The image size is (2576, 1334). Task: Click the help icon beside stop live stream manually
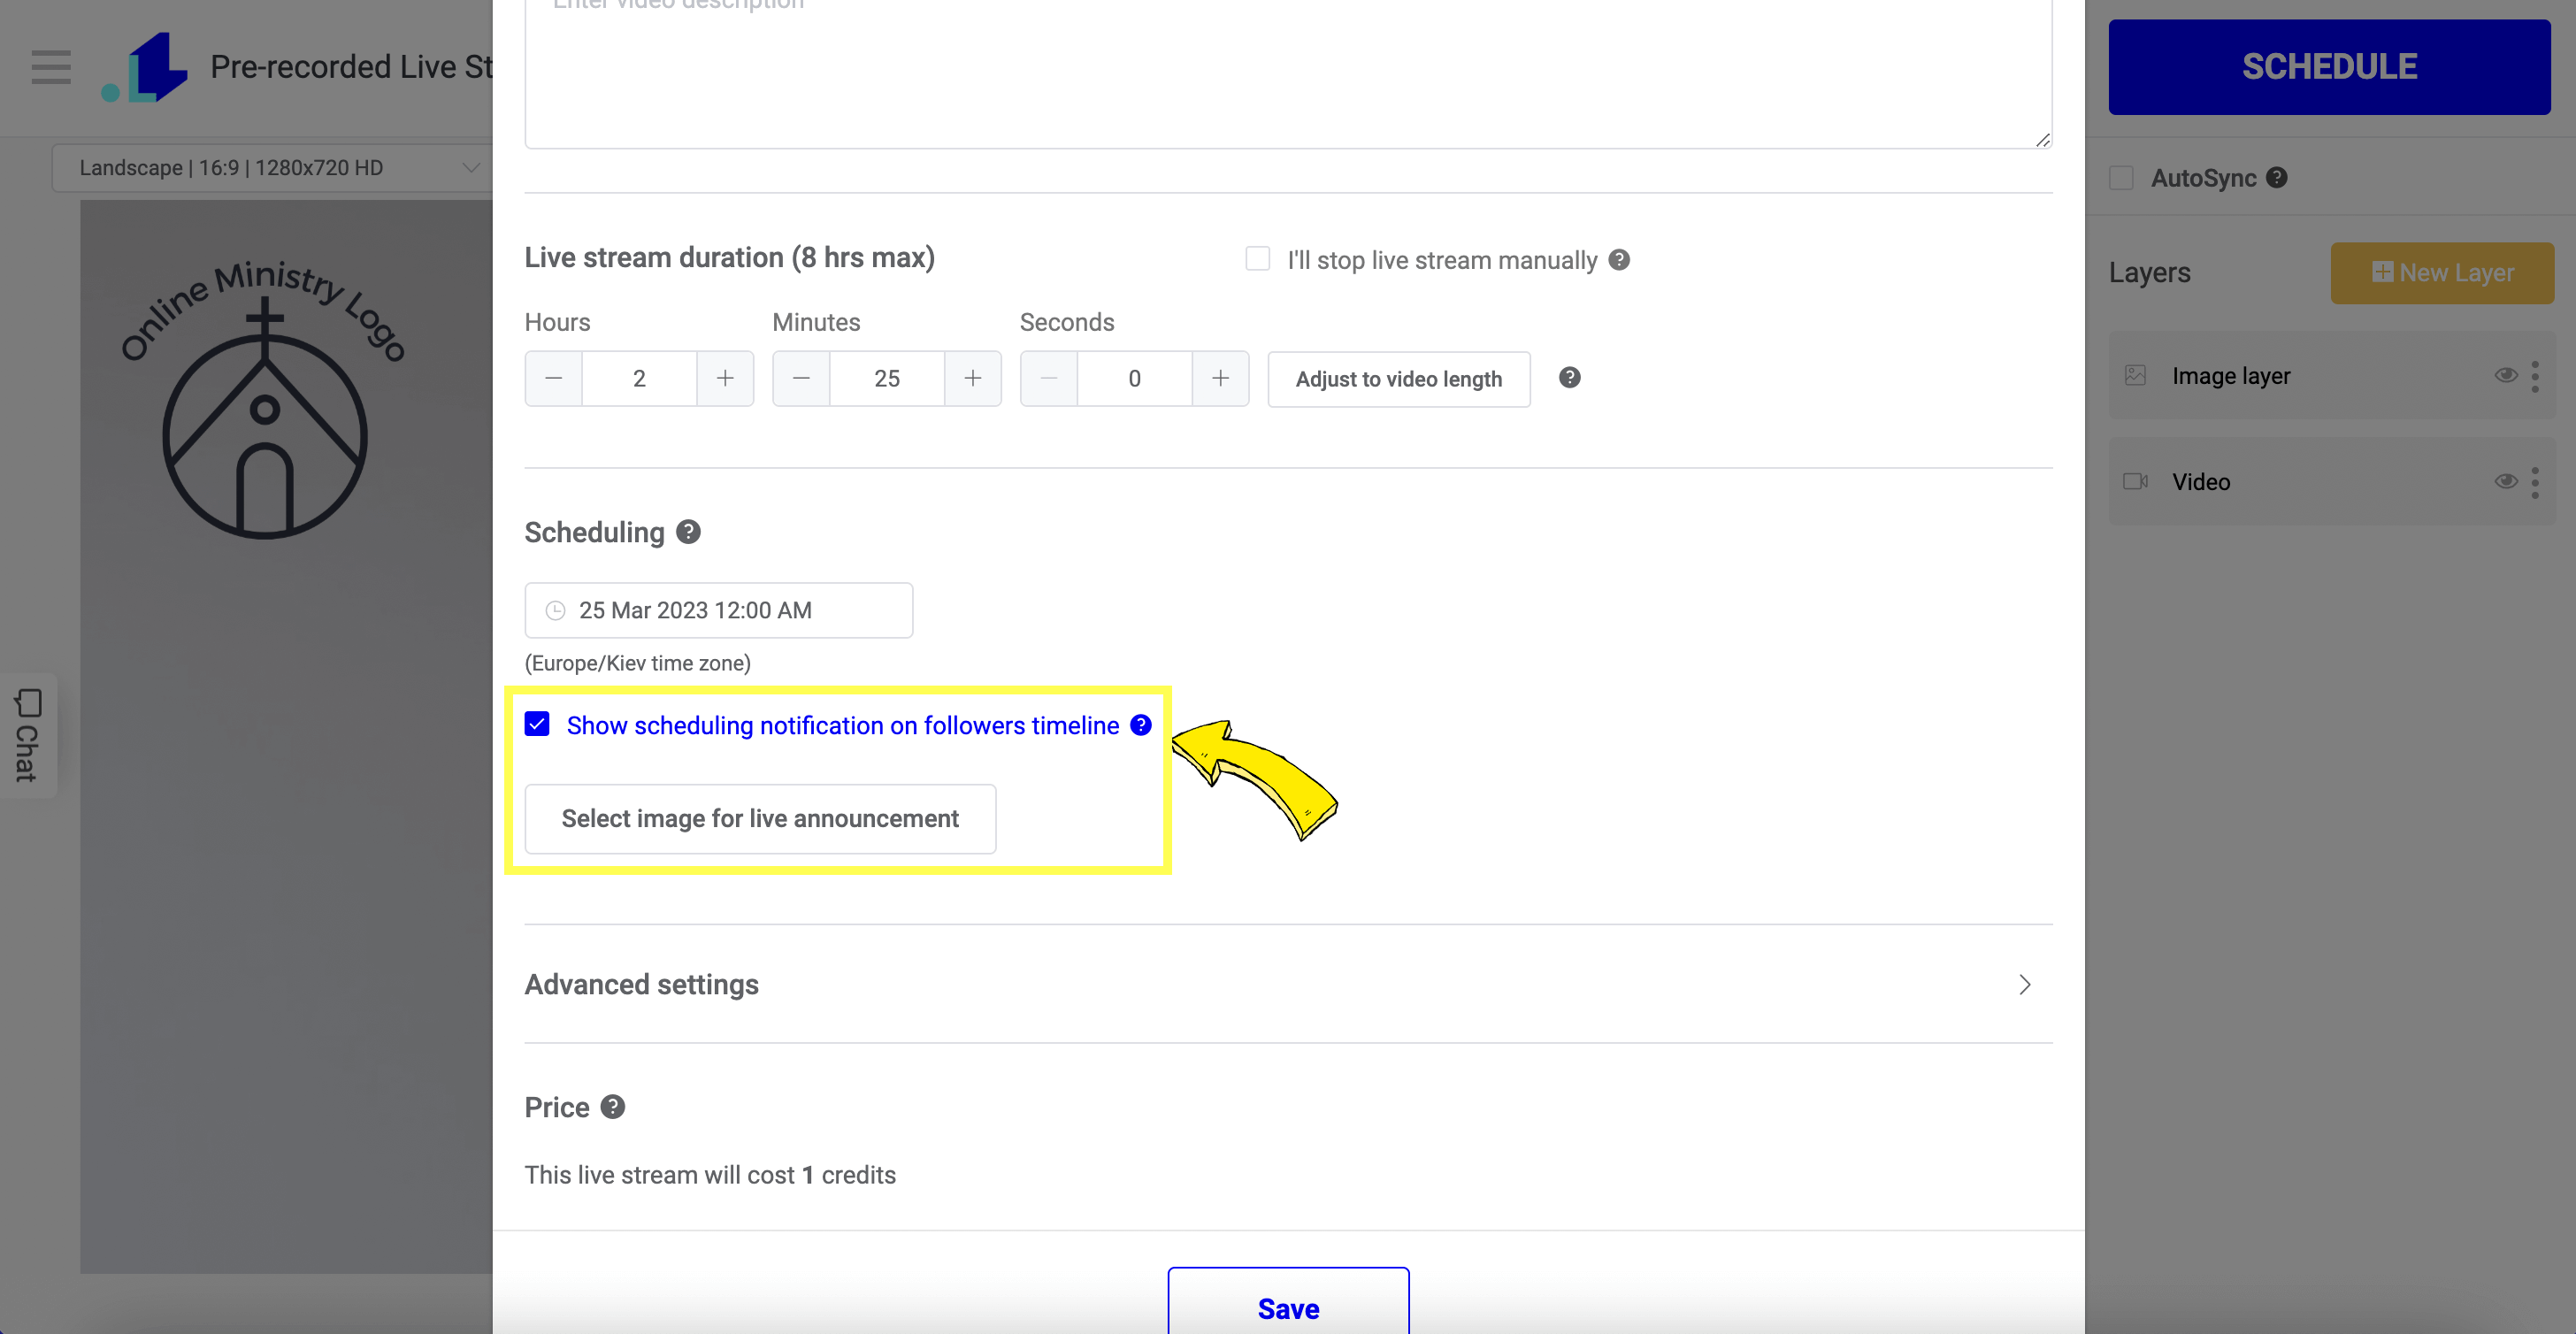[x=1619, y=259]
